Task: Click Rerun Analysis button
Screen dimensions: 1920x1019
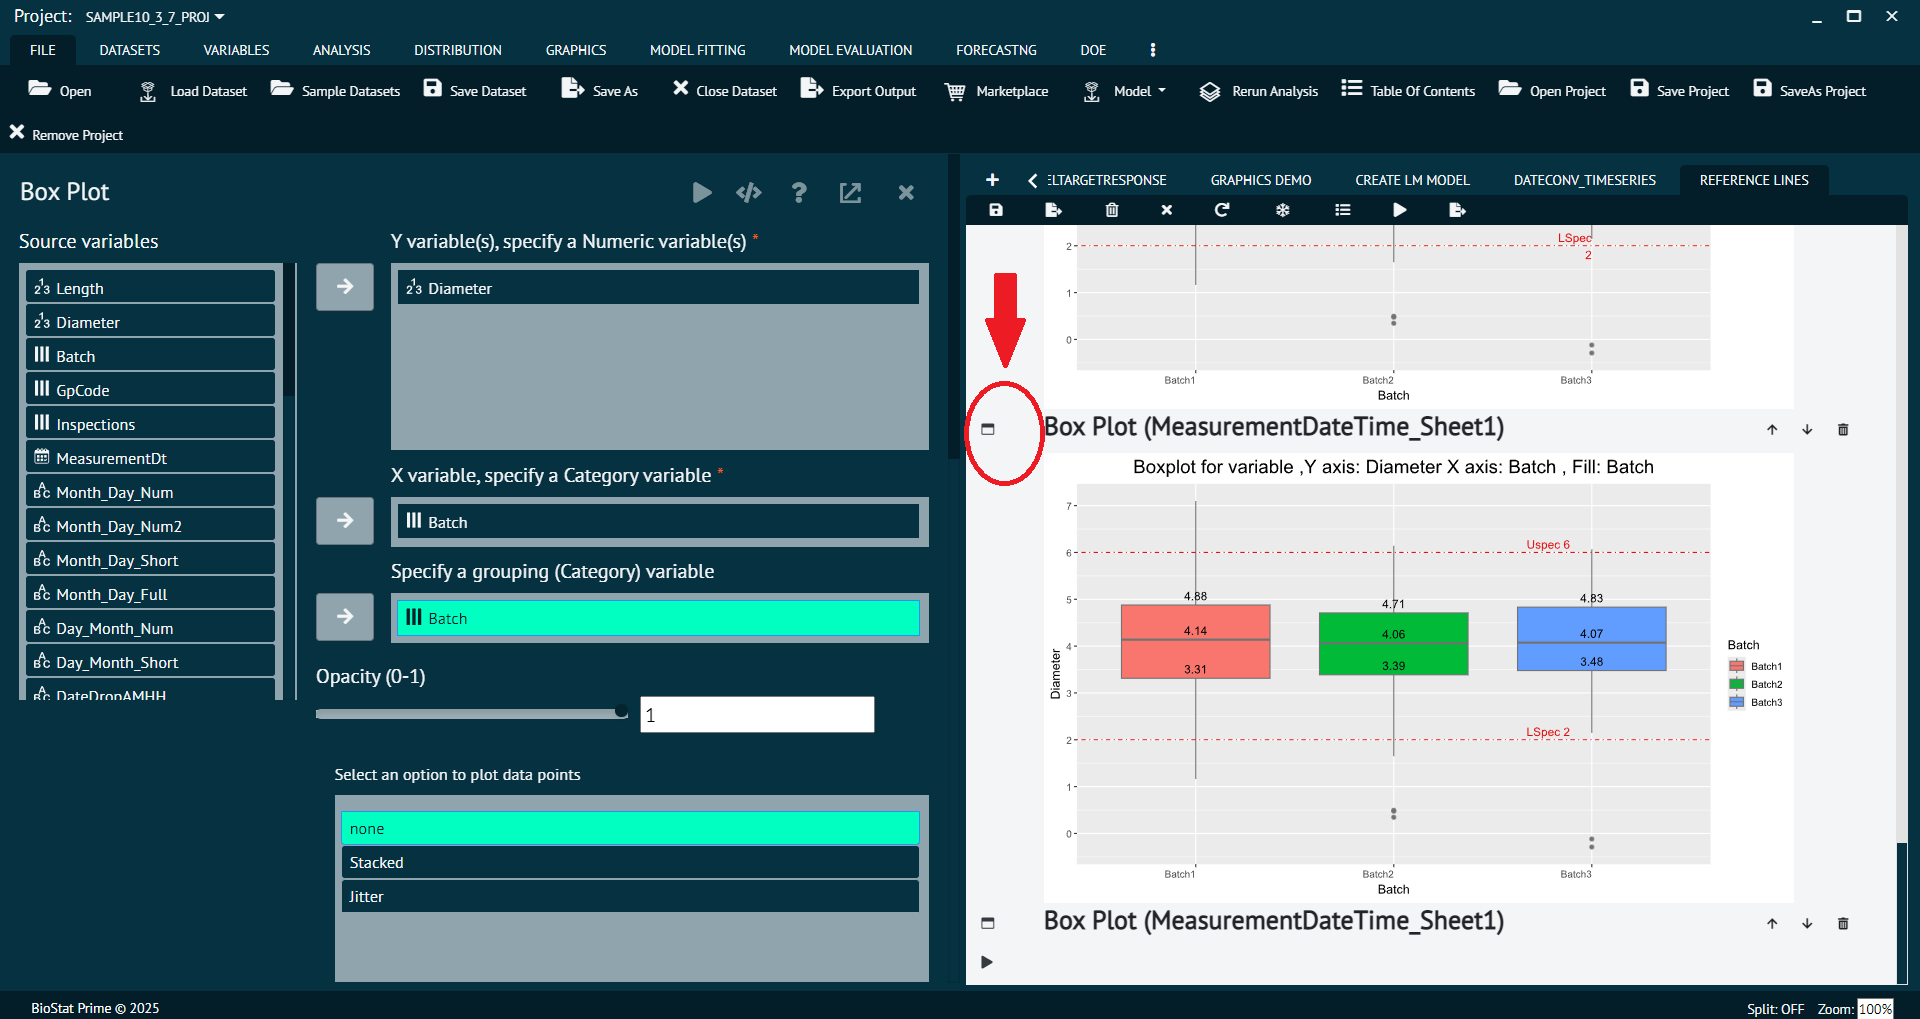Action: click(1259, 91)
